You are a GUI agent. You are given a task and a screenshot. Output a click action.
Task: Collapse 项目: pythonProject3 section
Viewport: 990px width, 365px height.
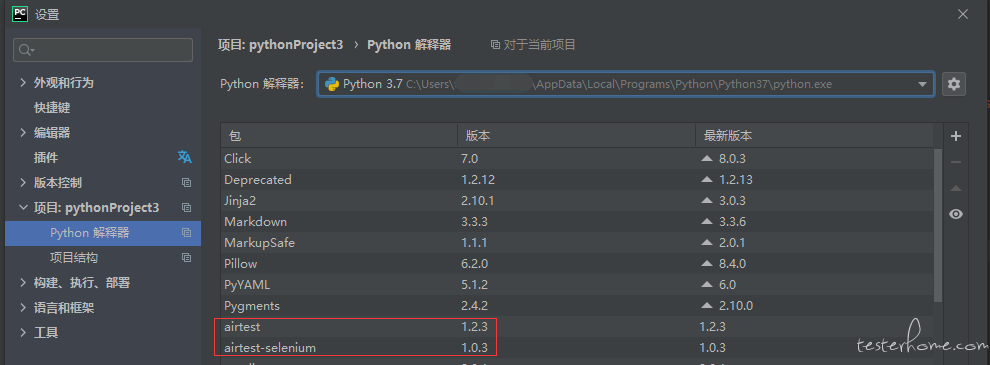point(23,207)
